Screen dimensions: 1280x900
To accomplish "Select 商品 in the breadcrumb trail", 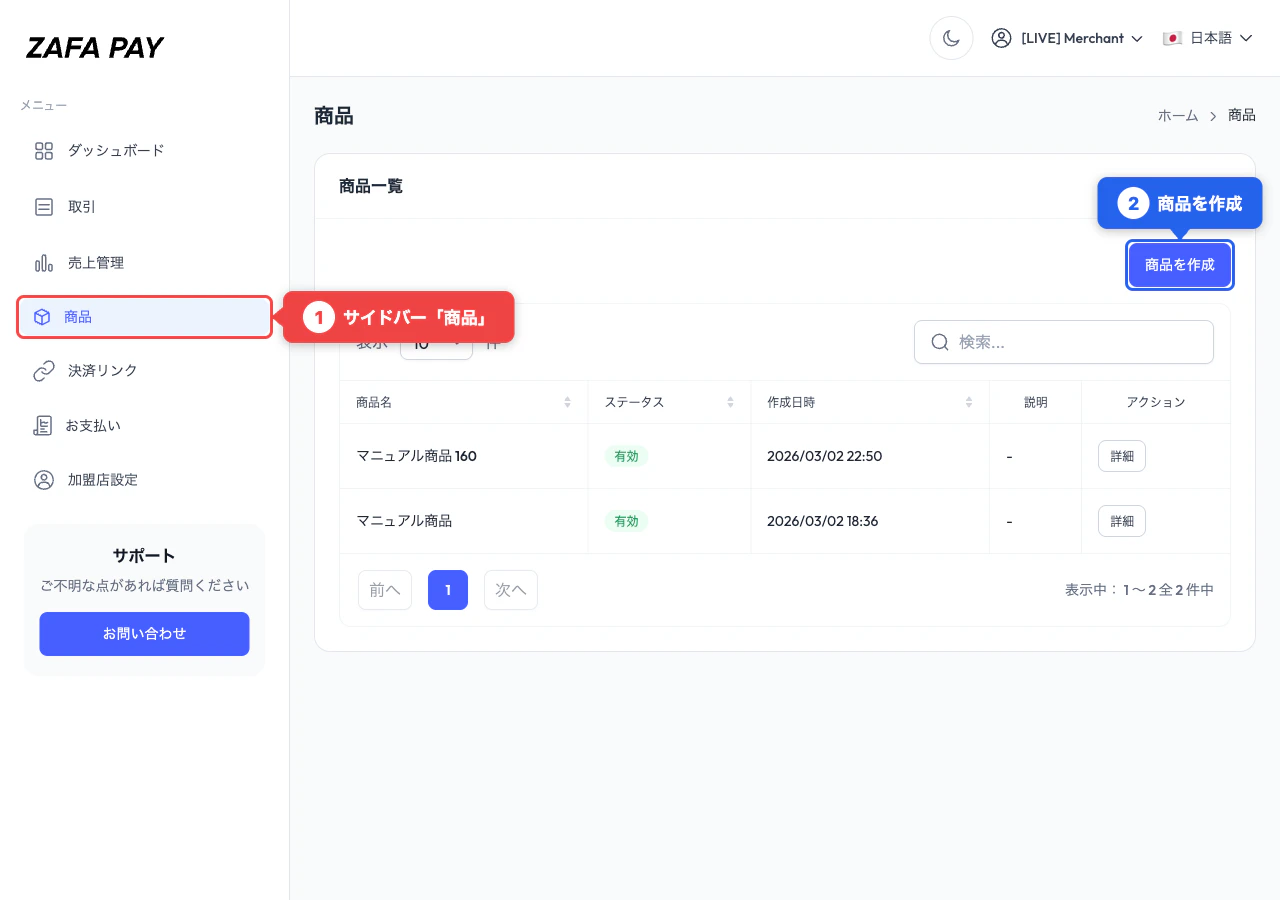I will [1241, 115].
